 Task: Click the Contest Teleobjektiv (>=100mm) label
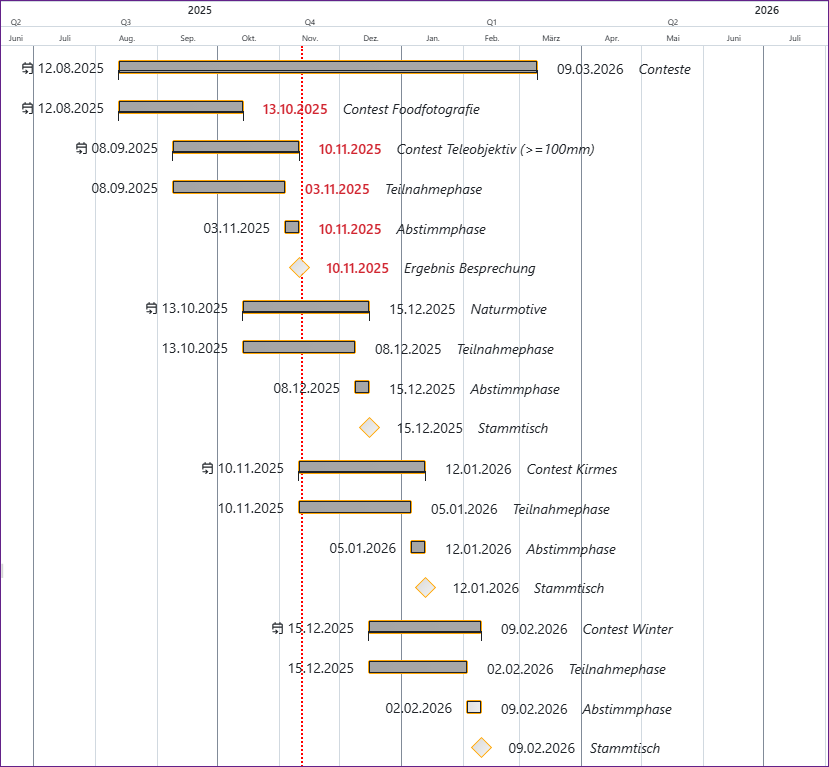(495, 149)
